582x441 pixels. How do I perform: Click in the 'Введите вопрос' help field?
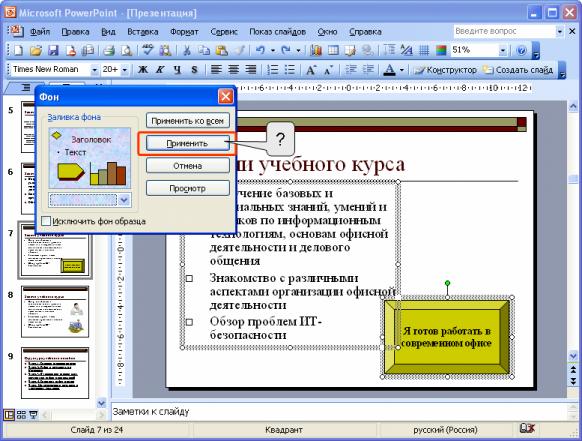coord(504,32)
